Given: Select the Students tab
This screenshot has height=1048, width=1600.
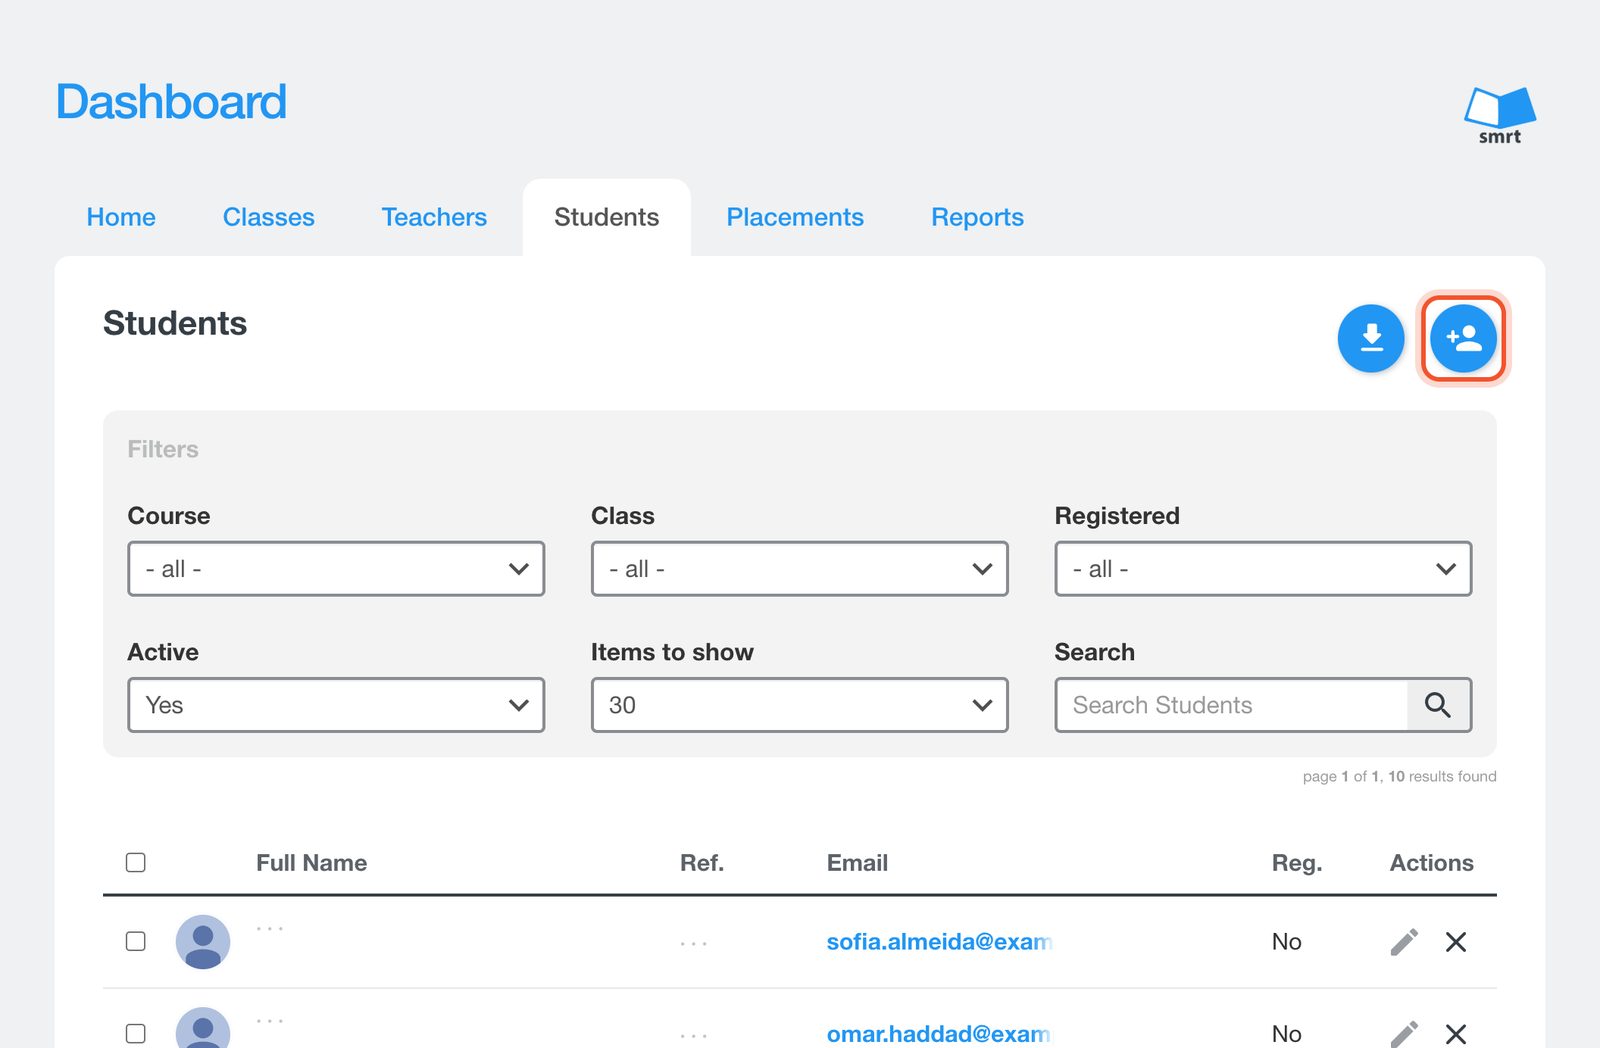Looking at the screenshot, I should tap(607, 217).
